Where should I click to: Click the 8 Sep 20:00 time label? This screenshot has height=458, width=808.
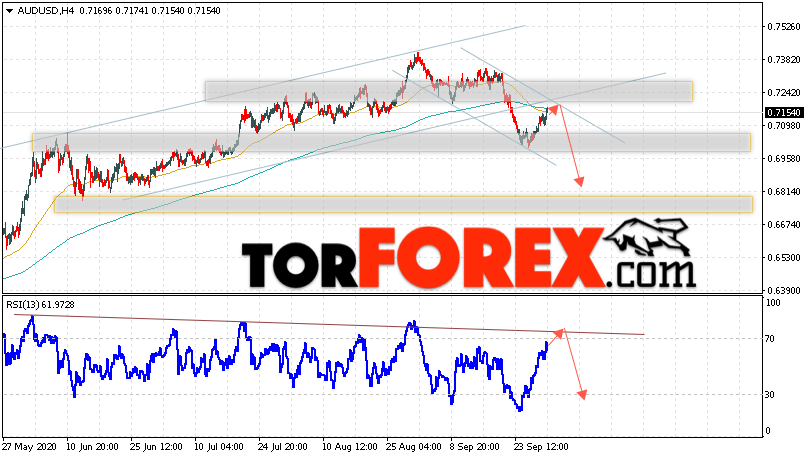475,447
